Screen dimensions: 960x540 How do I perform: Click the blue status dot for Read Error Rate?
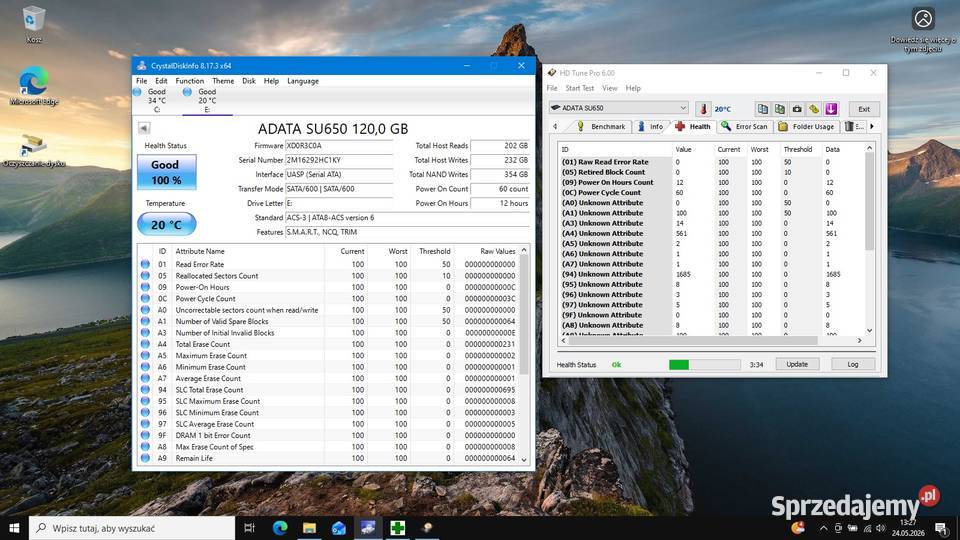(x=145, y=264)
